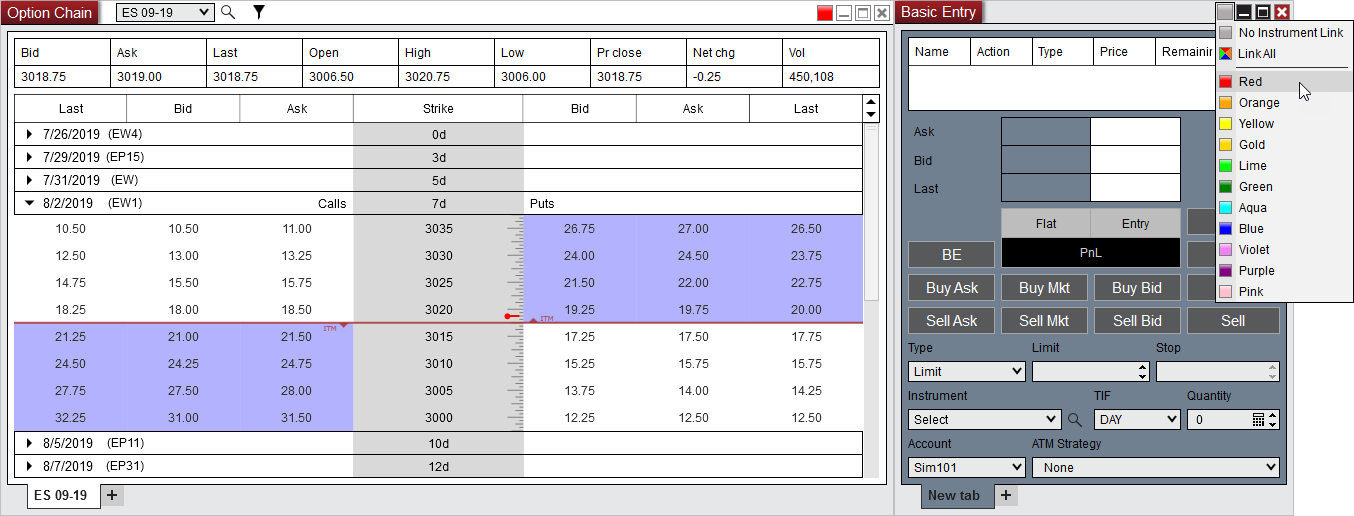Choose No Instrument Link from menu
The height and width of the screenshot is (516, 1354).
[x=1290, y=33]
